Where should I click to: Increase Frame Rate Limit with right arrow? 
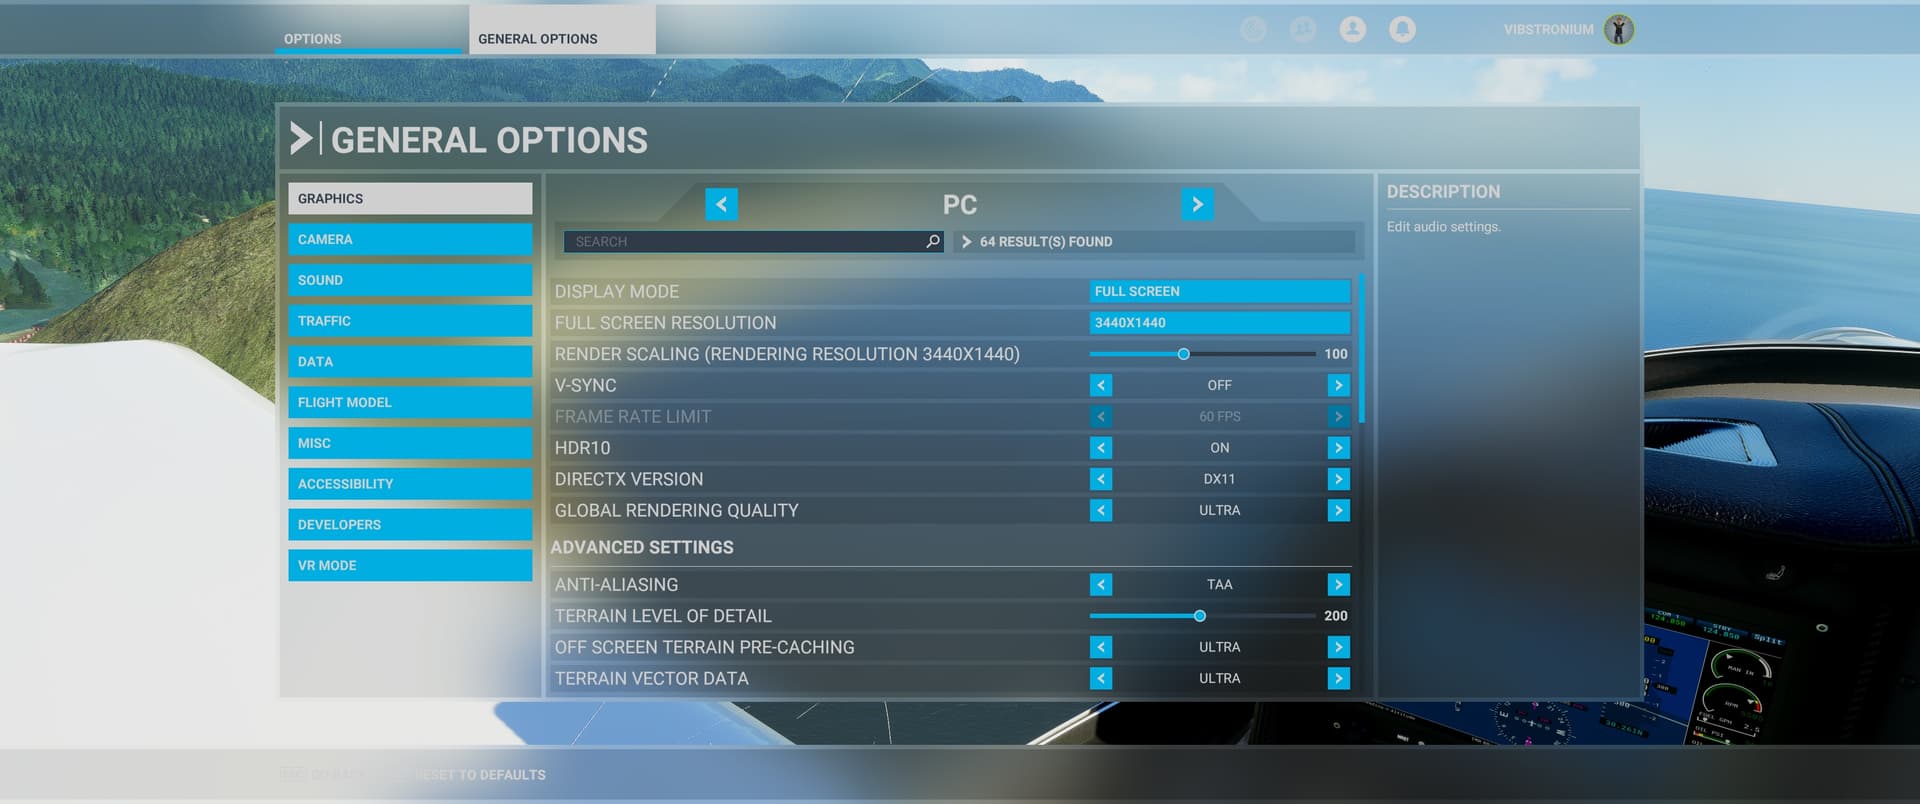click(x=1338, y=416)
